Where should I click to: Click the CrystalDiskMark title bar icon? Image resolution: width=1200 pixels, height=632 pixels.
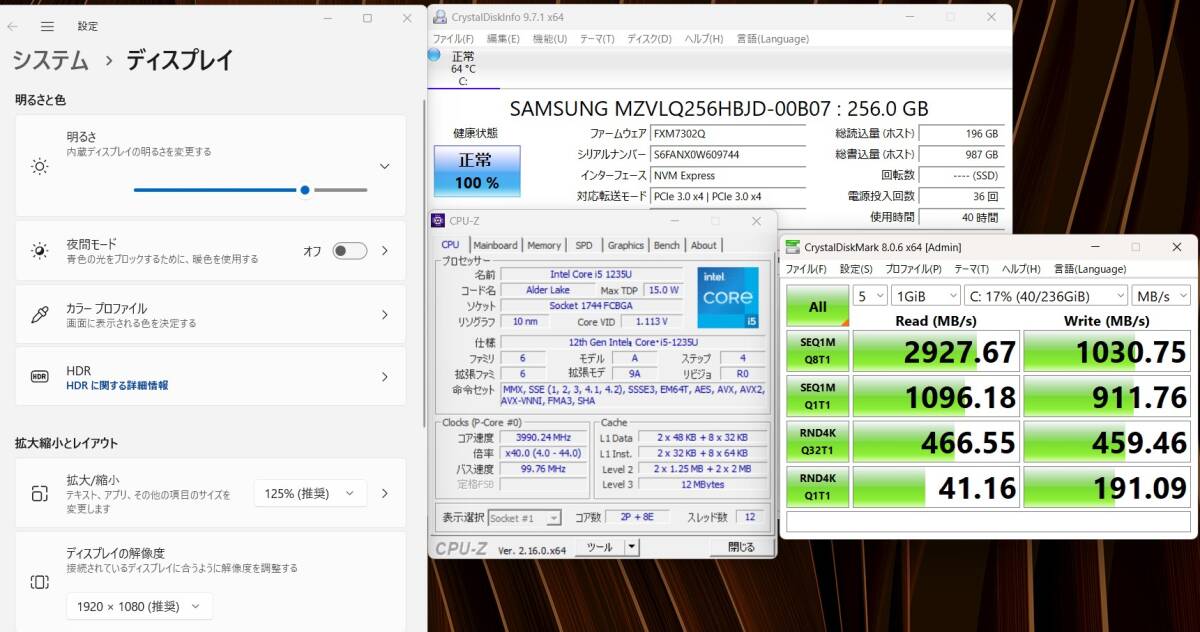pos(792,246)
